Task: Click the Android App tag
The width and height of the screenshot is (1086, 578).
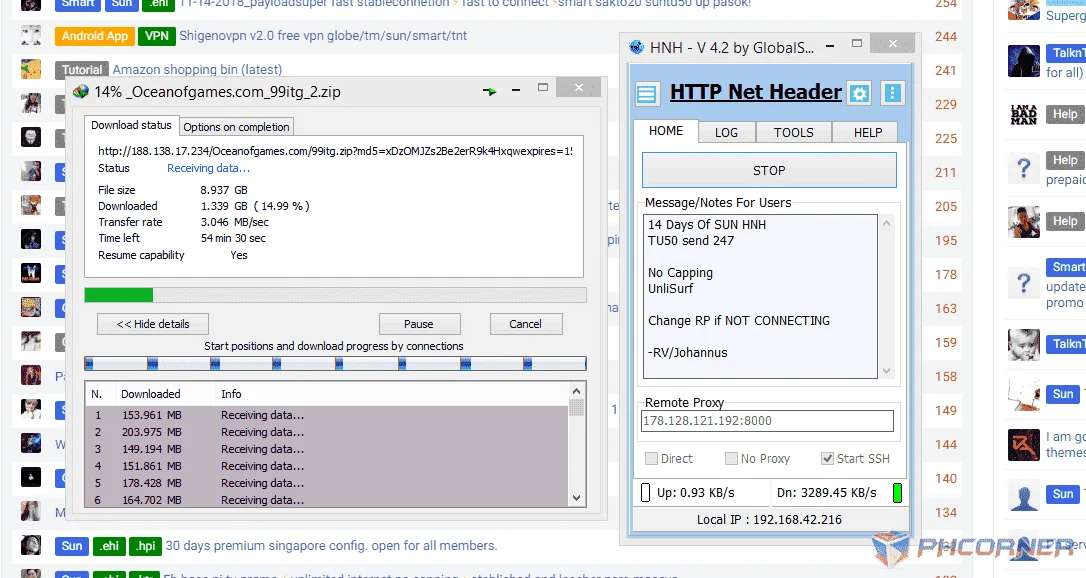Action: tap(94, 36)
